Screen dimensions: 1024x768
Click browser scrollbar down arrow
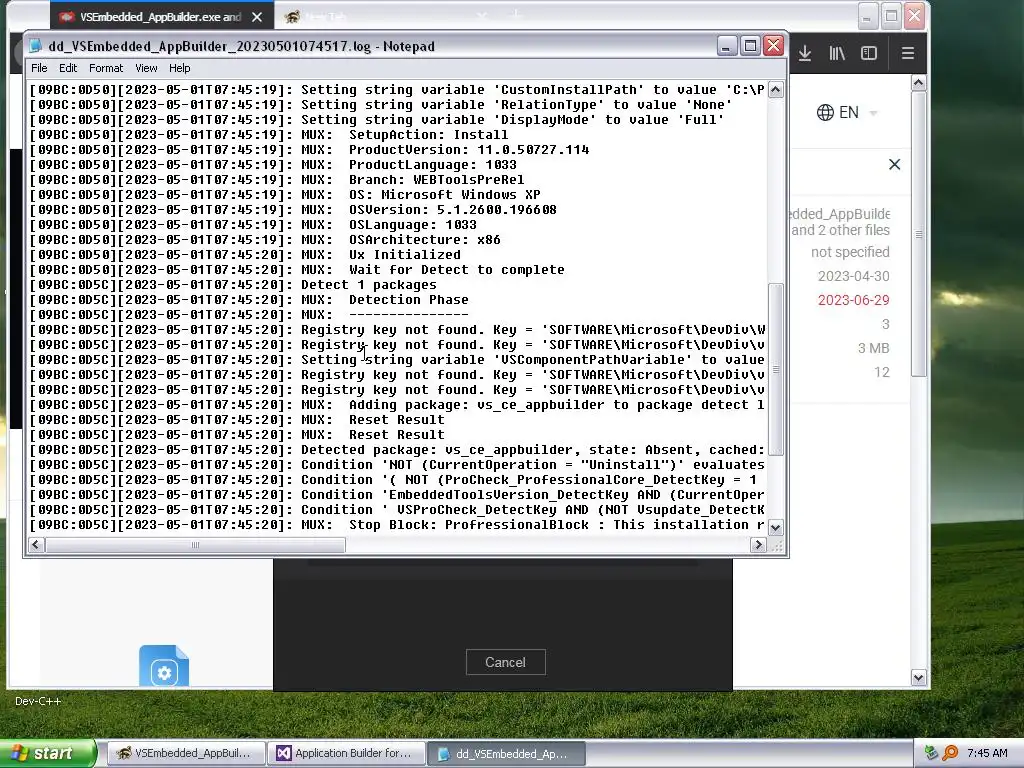[x=918, y=677]
